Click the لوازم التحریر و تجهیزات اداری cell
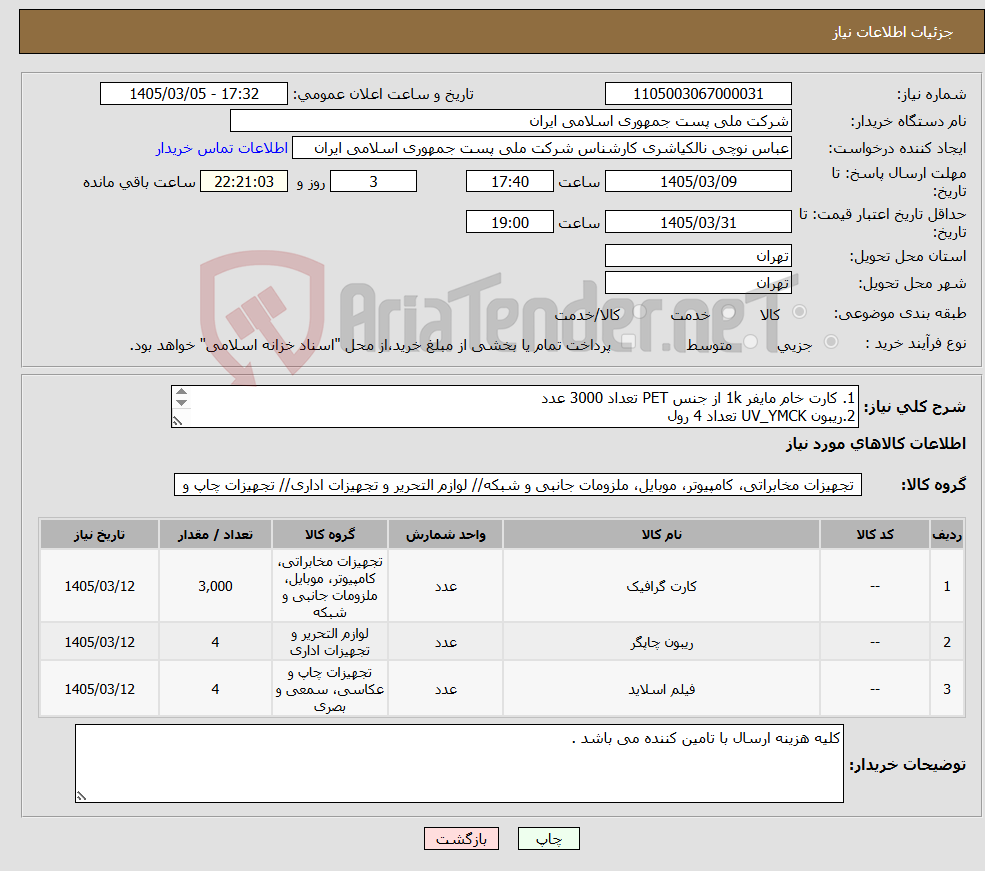This screenshot has width=985, height=871. click(330, 642)
